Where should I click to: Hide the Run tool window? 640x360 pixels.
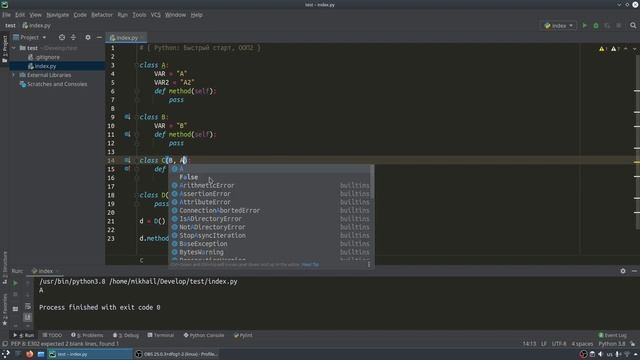point(634,271)
